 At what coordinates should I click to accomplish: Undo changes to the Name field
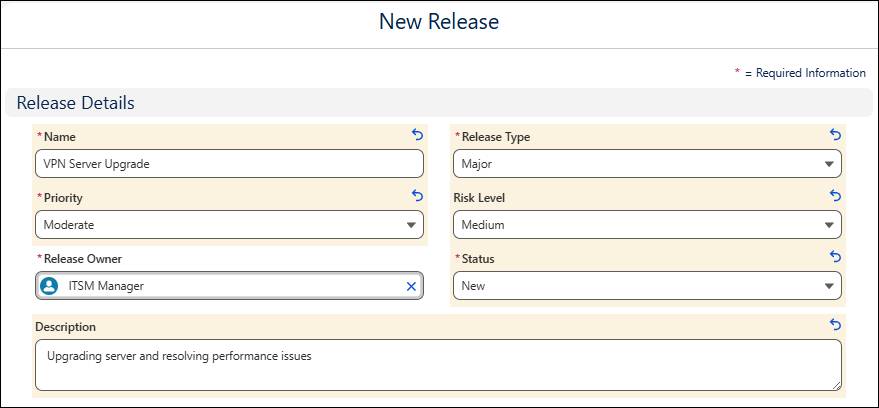coord(417,135)
